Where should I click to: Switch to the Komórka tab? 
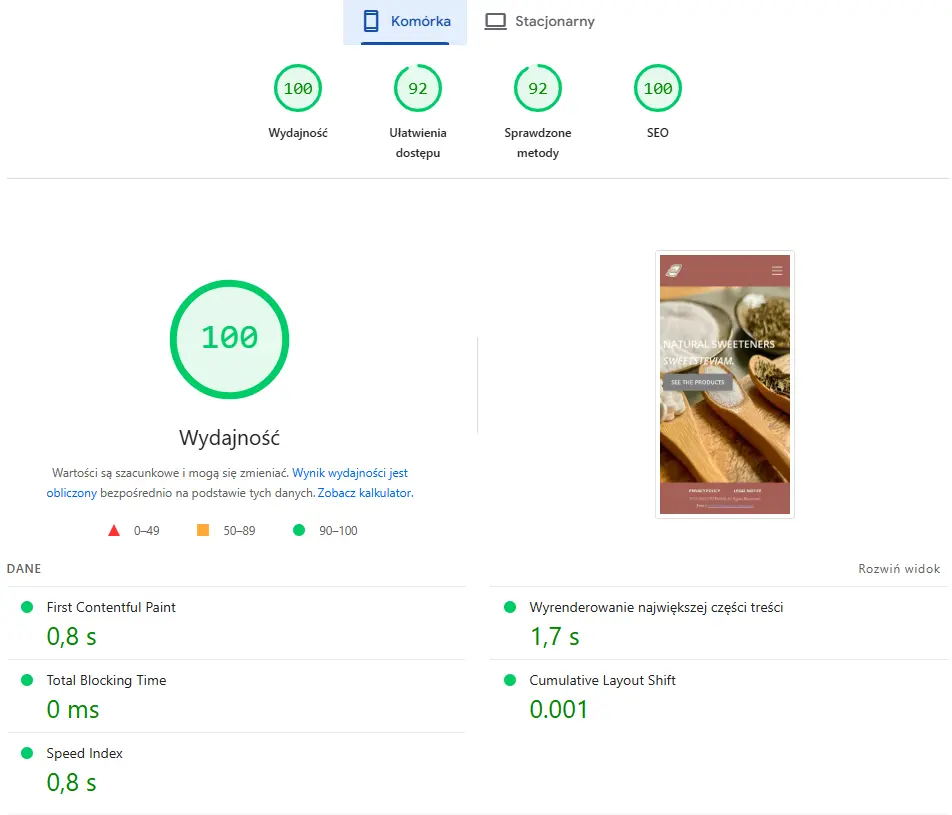(405, 21)
